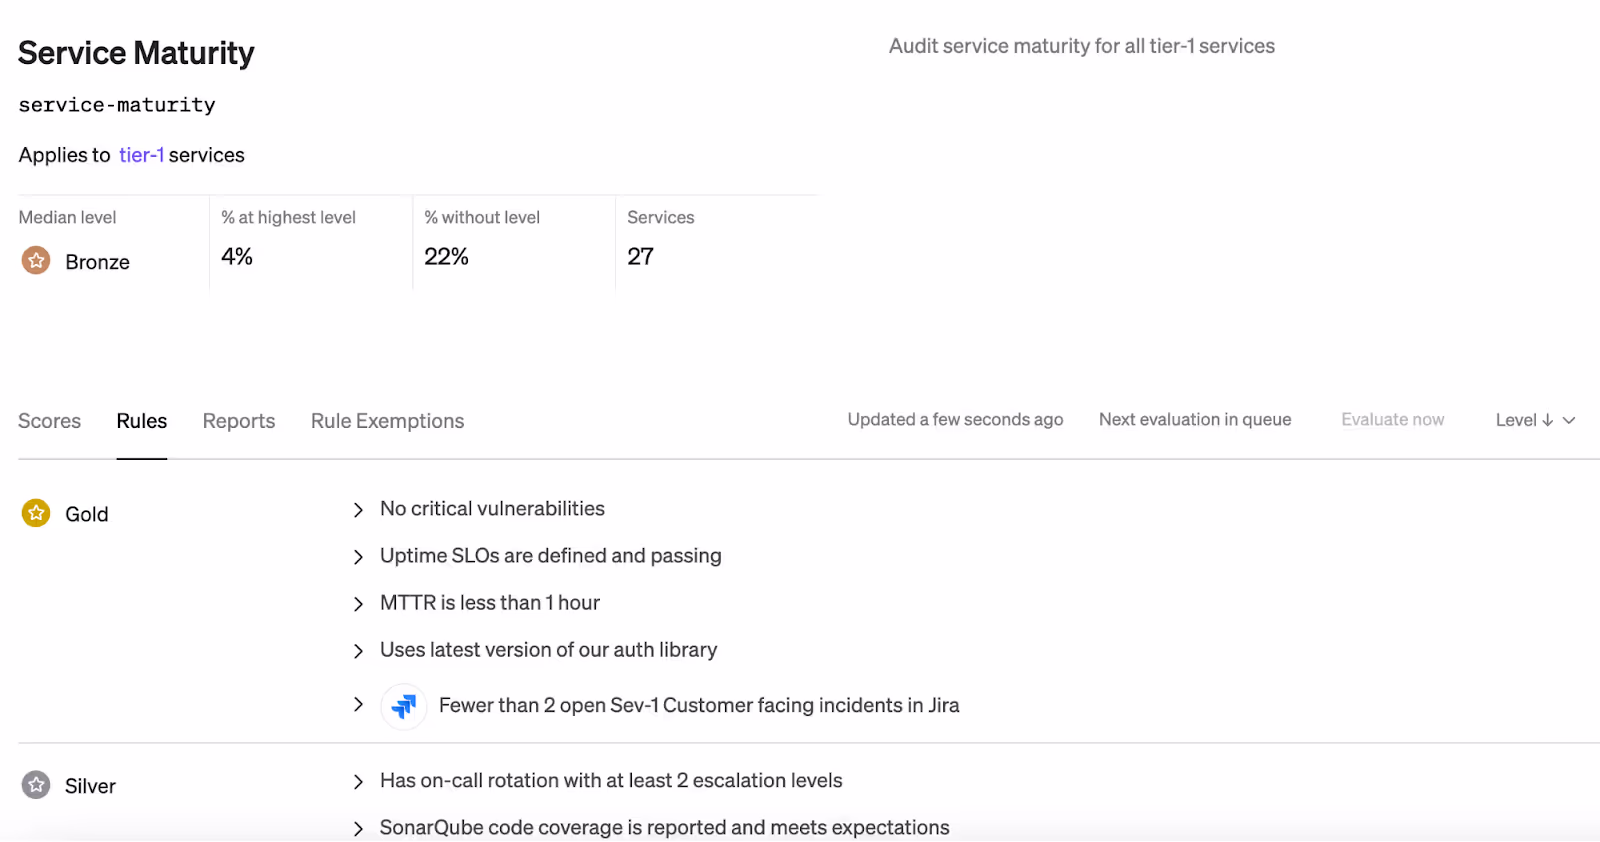Follow the tier-1 link

[141, 155]
